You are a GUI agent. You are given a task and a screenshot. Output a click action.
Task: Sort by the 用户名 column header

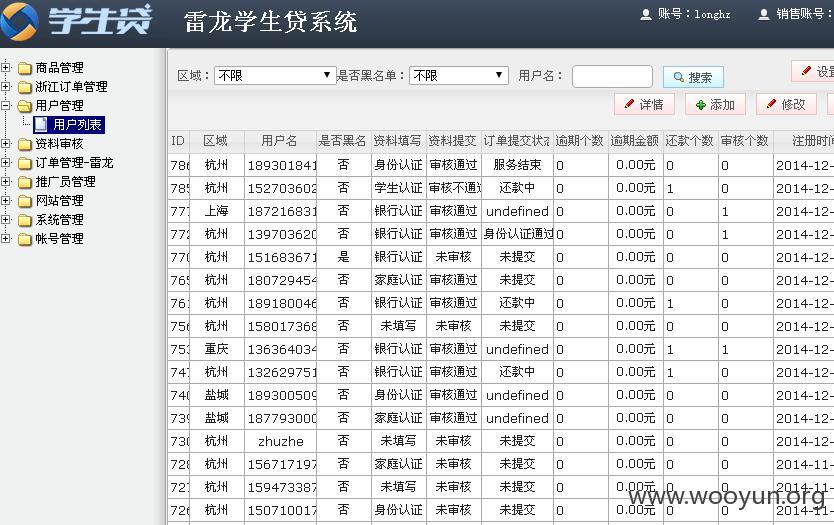tap(280, 141)
